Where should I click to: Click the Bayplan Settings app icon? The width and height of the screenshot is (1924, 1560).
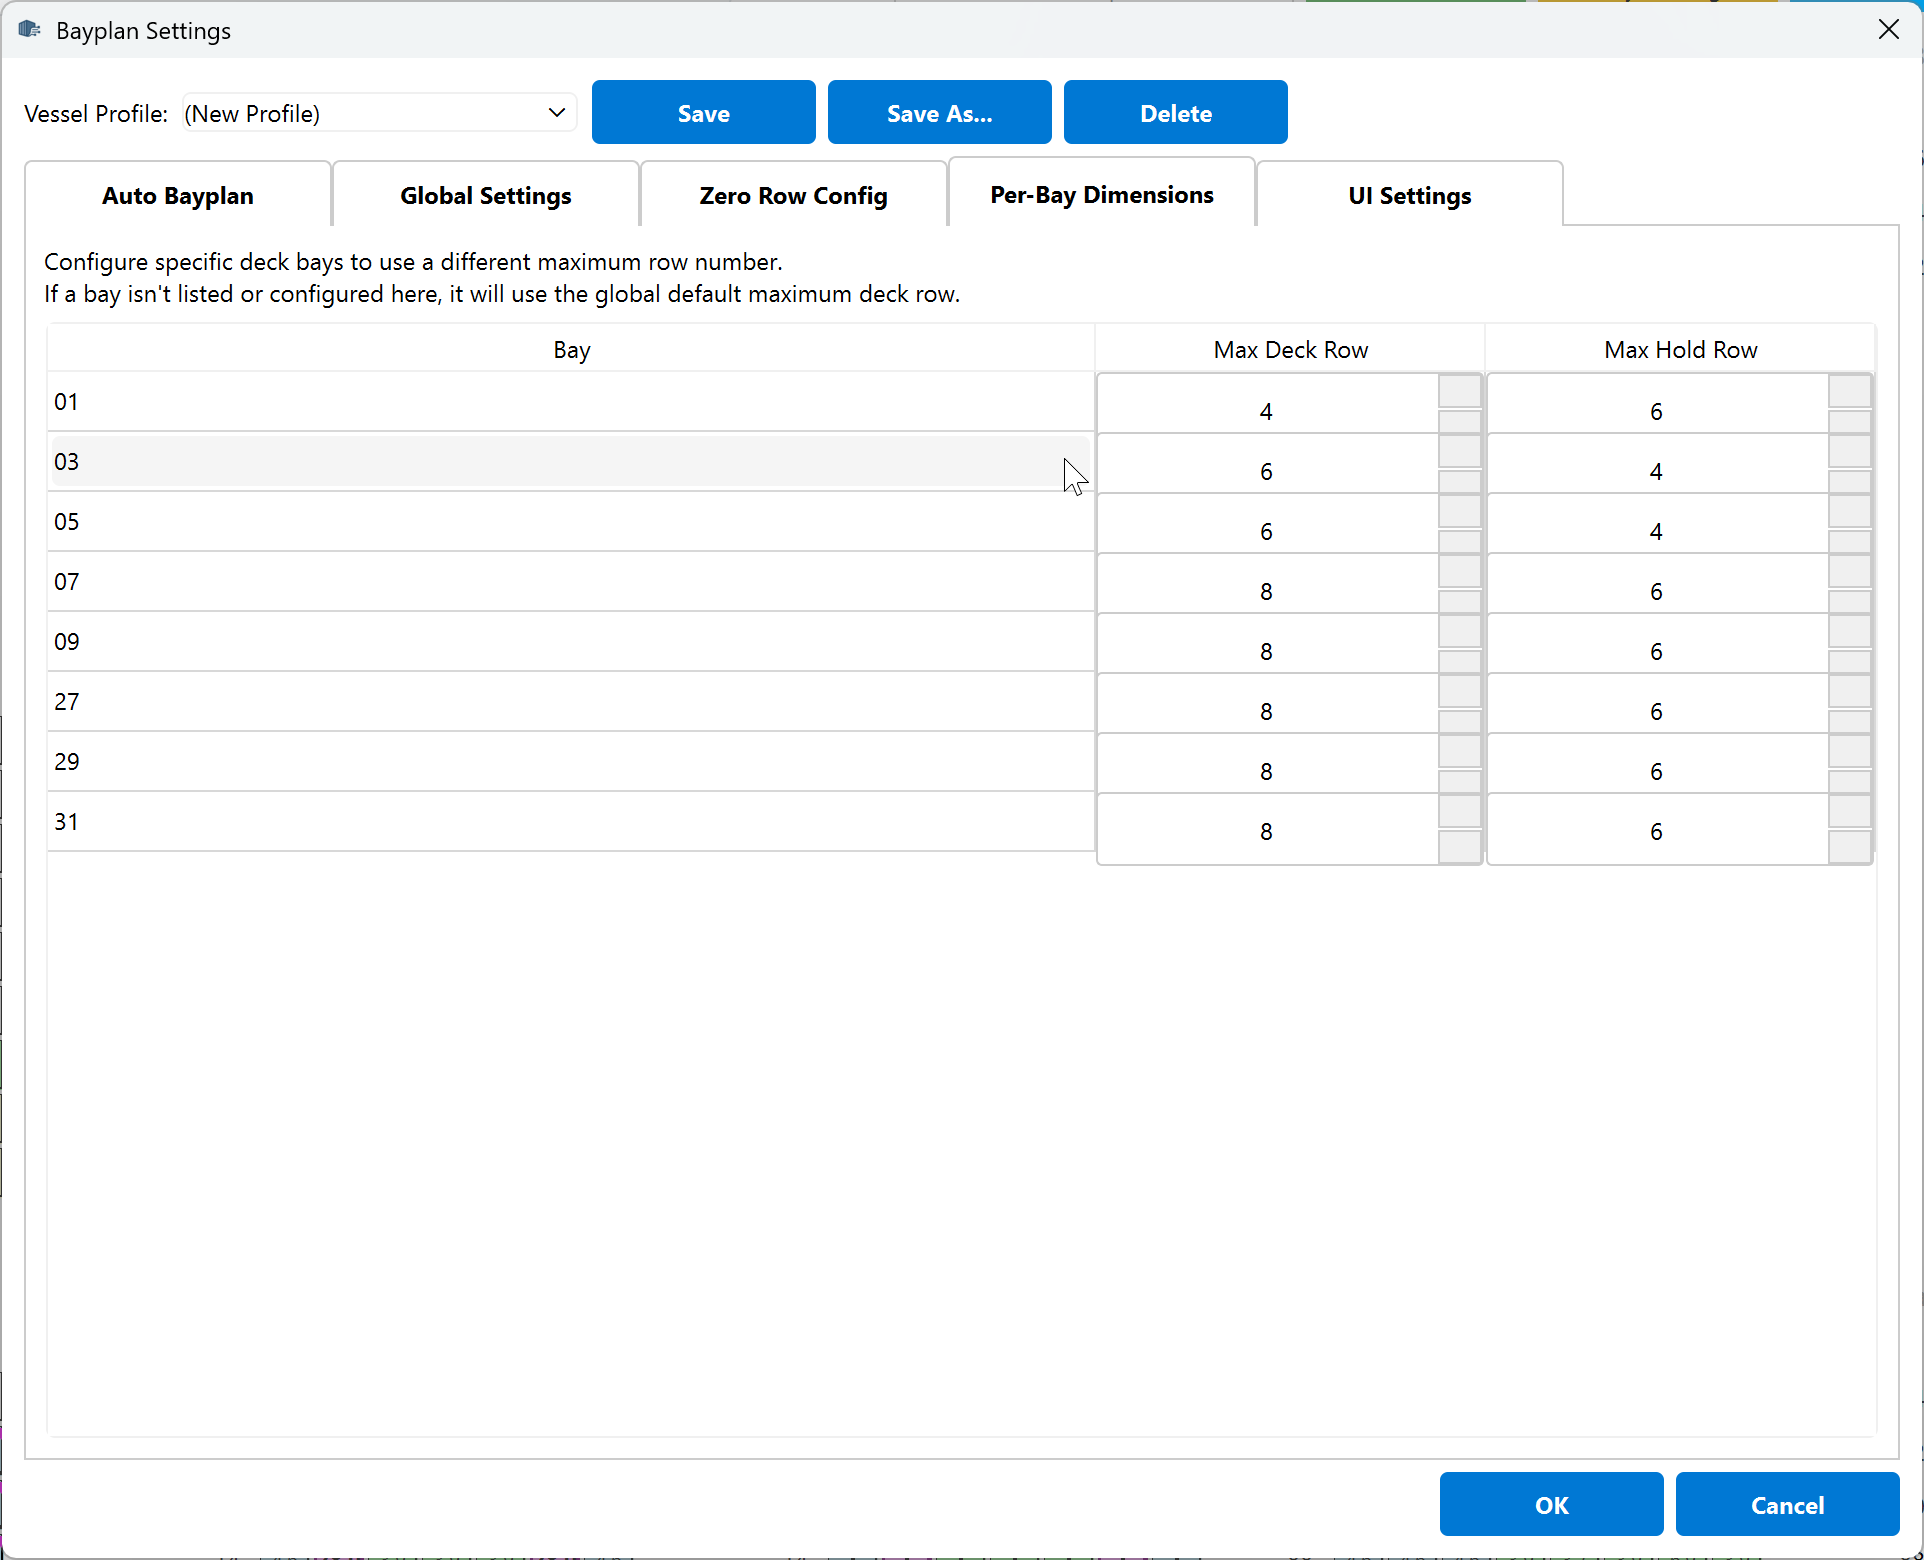(30, 30)
